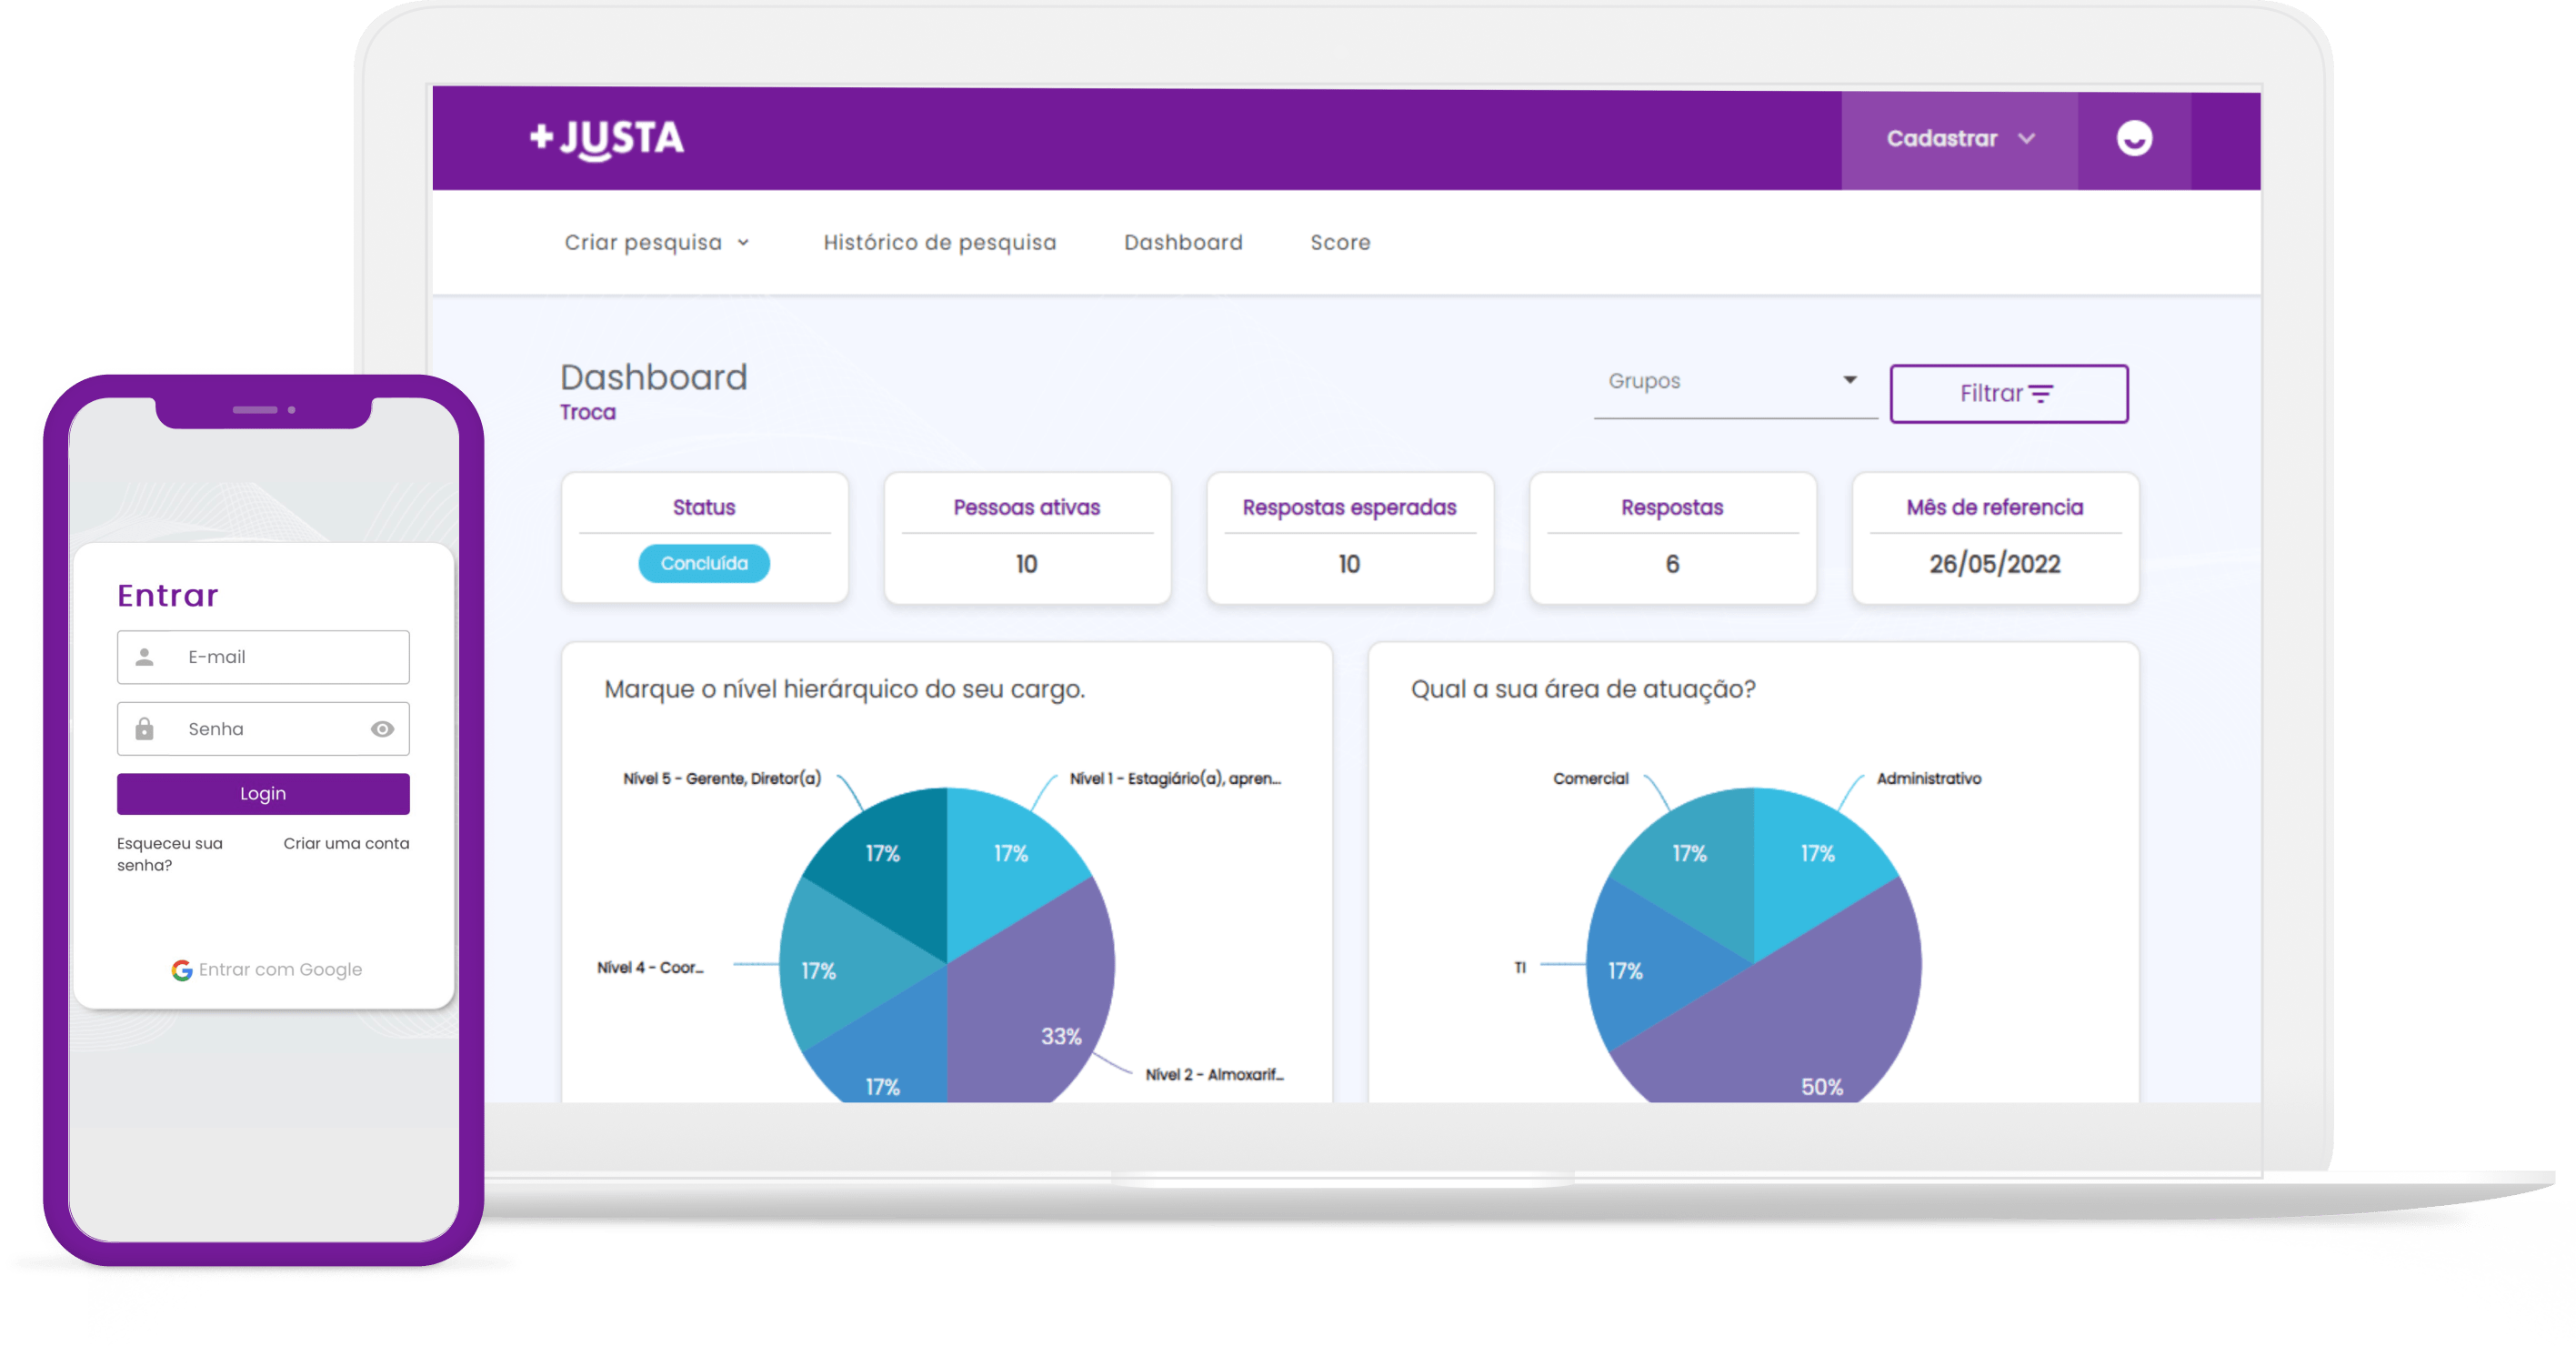This screenshot has width=2576, height=1346.
Task: Click the Status card title
Action: (704, 508)
